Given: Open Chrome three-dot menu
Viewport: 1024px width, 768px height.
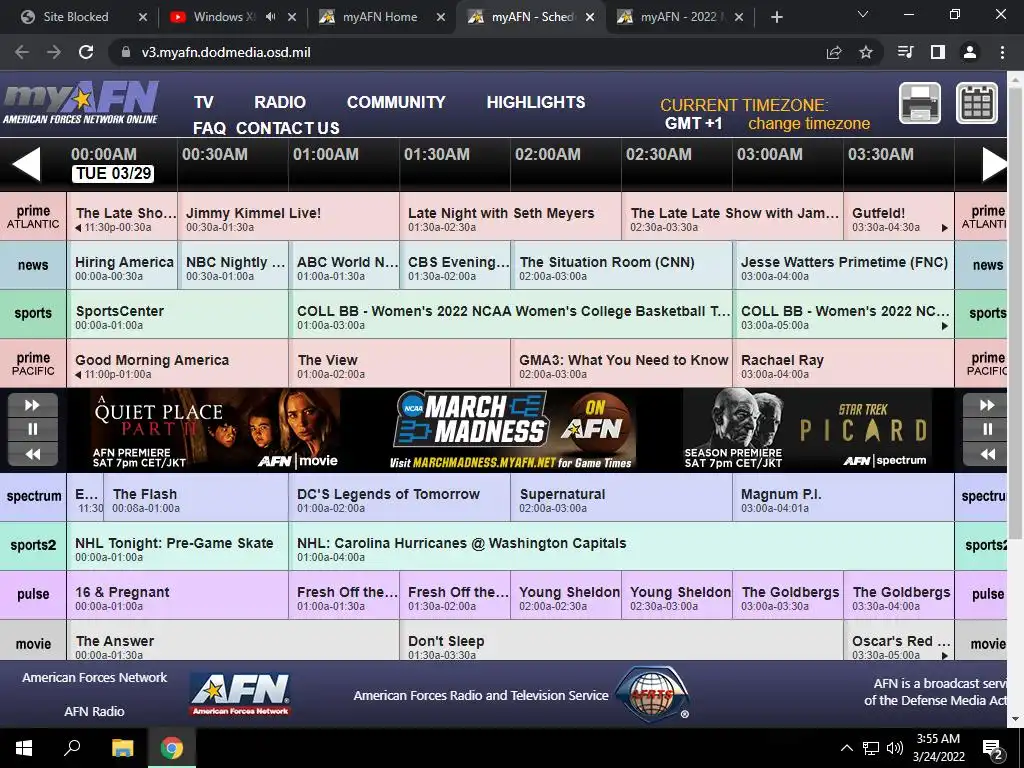Looking at the screenshot, I should click(1002, 52).
